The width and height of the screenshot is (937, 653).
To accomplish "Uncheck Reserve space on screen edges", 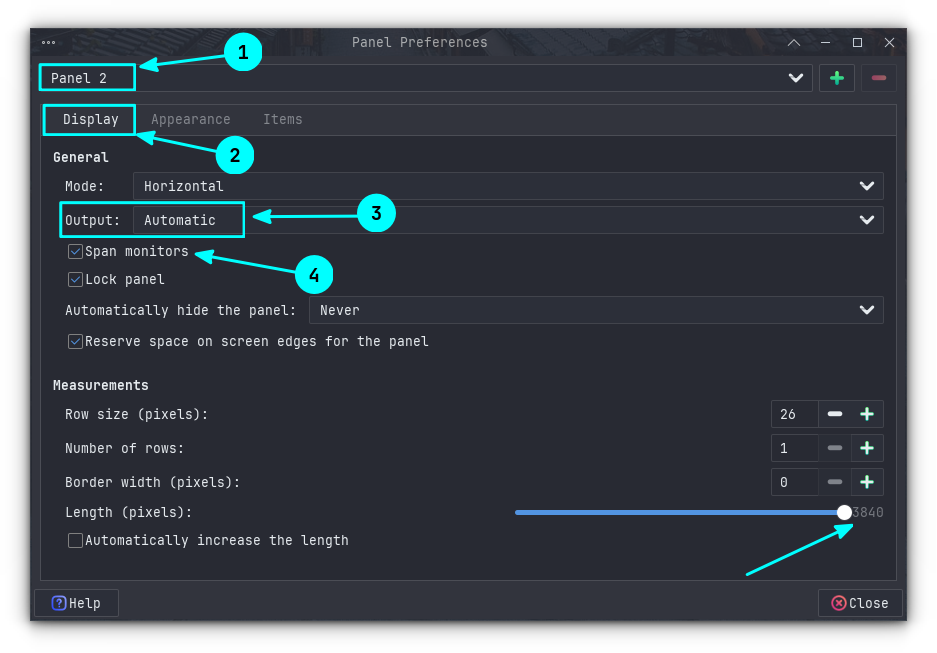I will coord(75,342).
